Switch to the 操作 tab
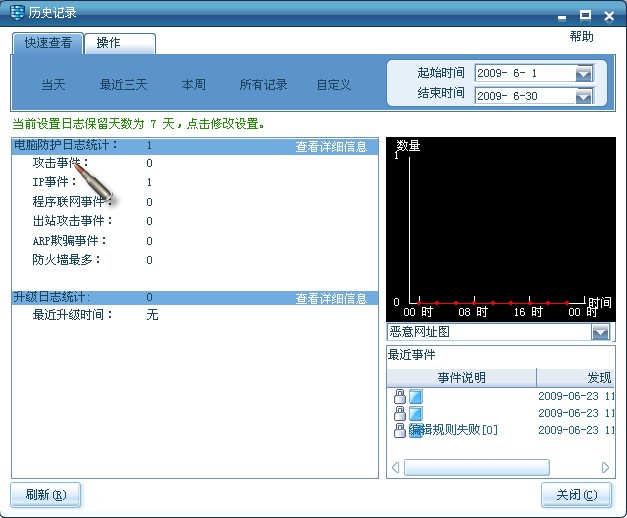Screen dimensions: 627x518 120,43
